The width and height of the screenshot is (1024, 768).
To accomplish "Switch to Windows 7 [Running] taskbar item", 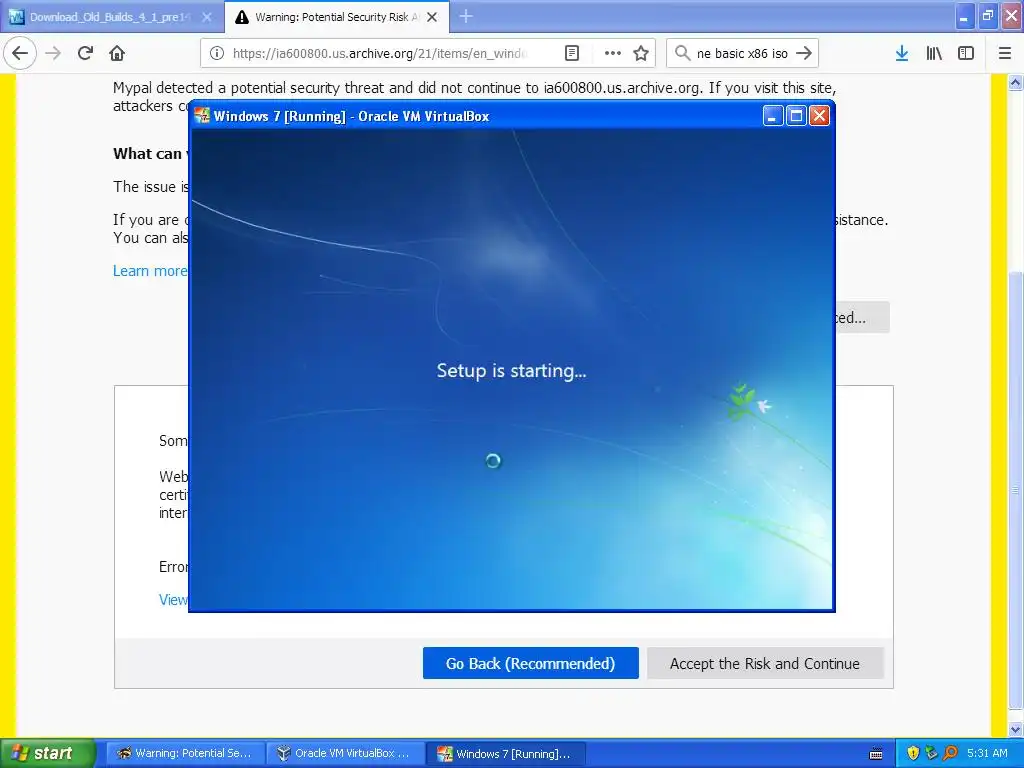I will (x=507, y=753).
